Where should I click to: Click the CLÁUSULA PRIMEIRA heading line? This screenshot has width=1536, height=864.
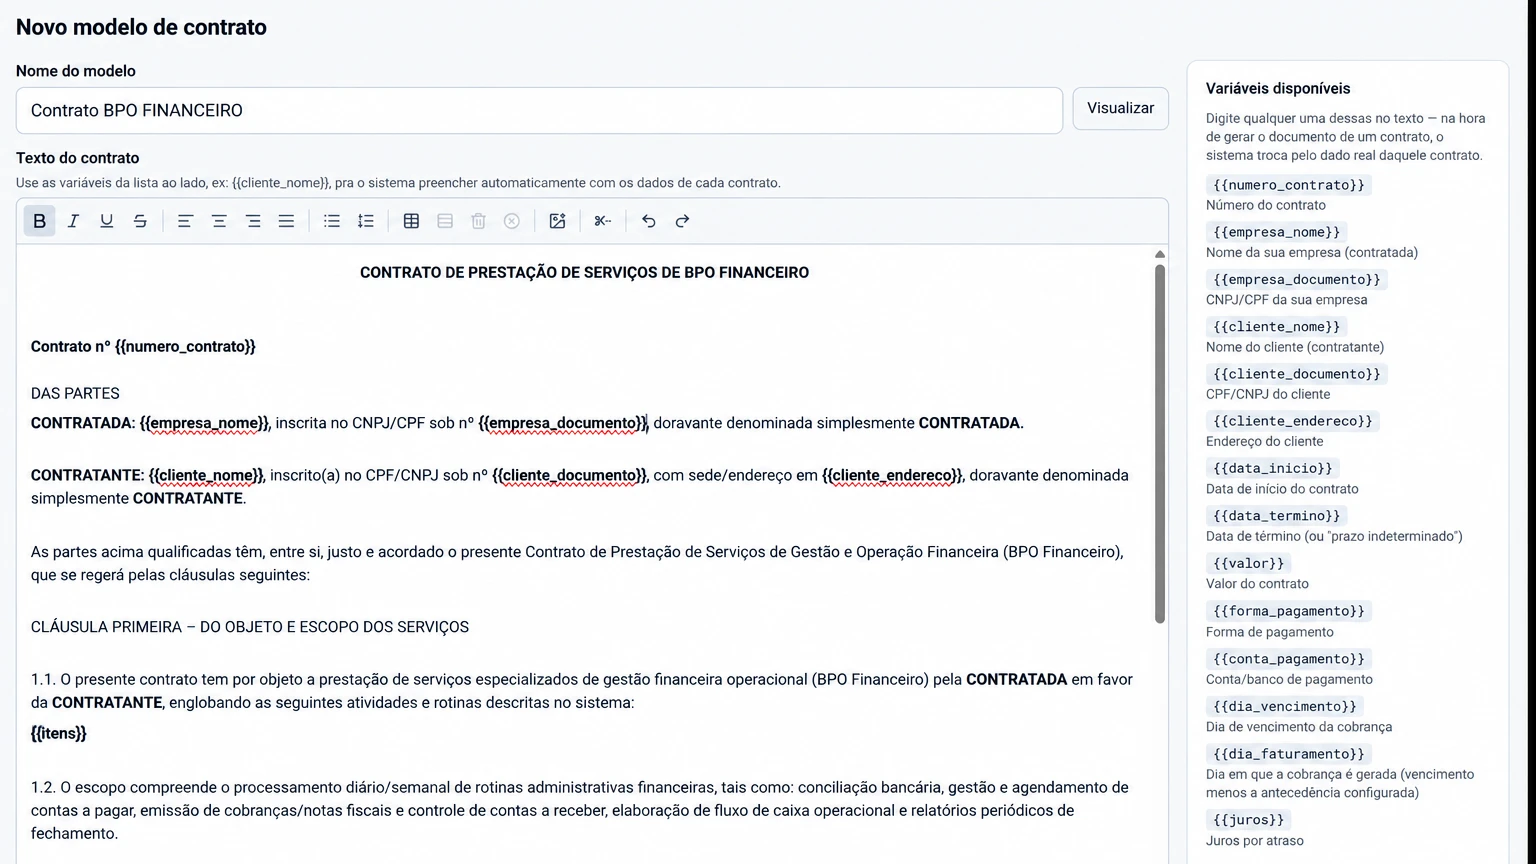(250, 627)
